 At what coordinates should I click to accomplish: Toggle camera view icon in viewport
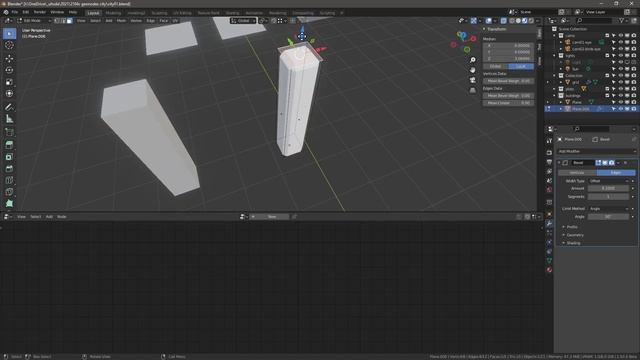pyautogui.click(x=472, y=80)
